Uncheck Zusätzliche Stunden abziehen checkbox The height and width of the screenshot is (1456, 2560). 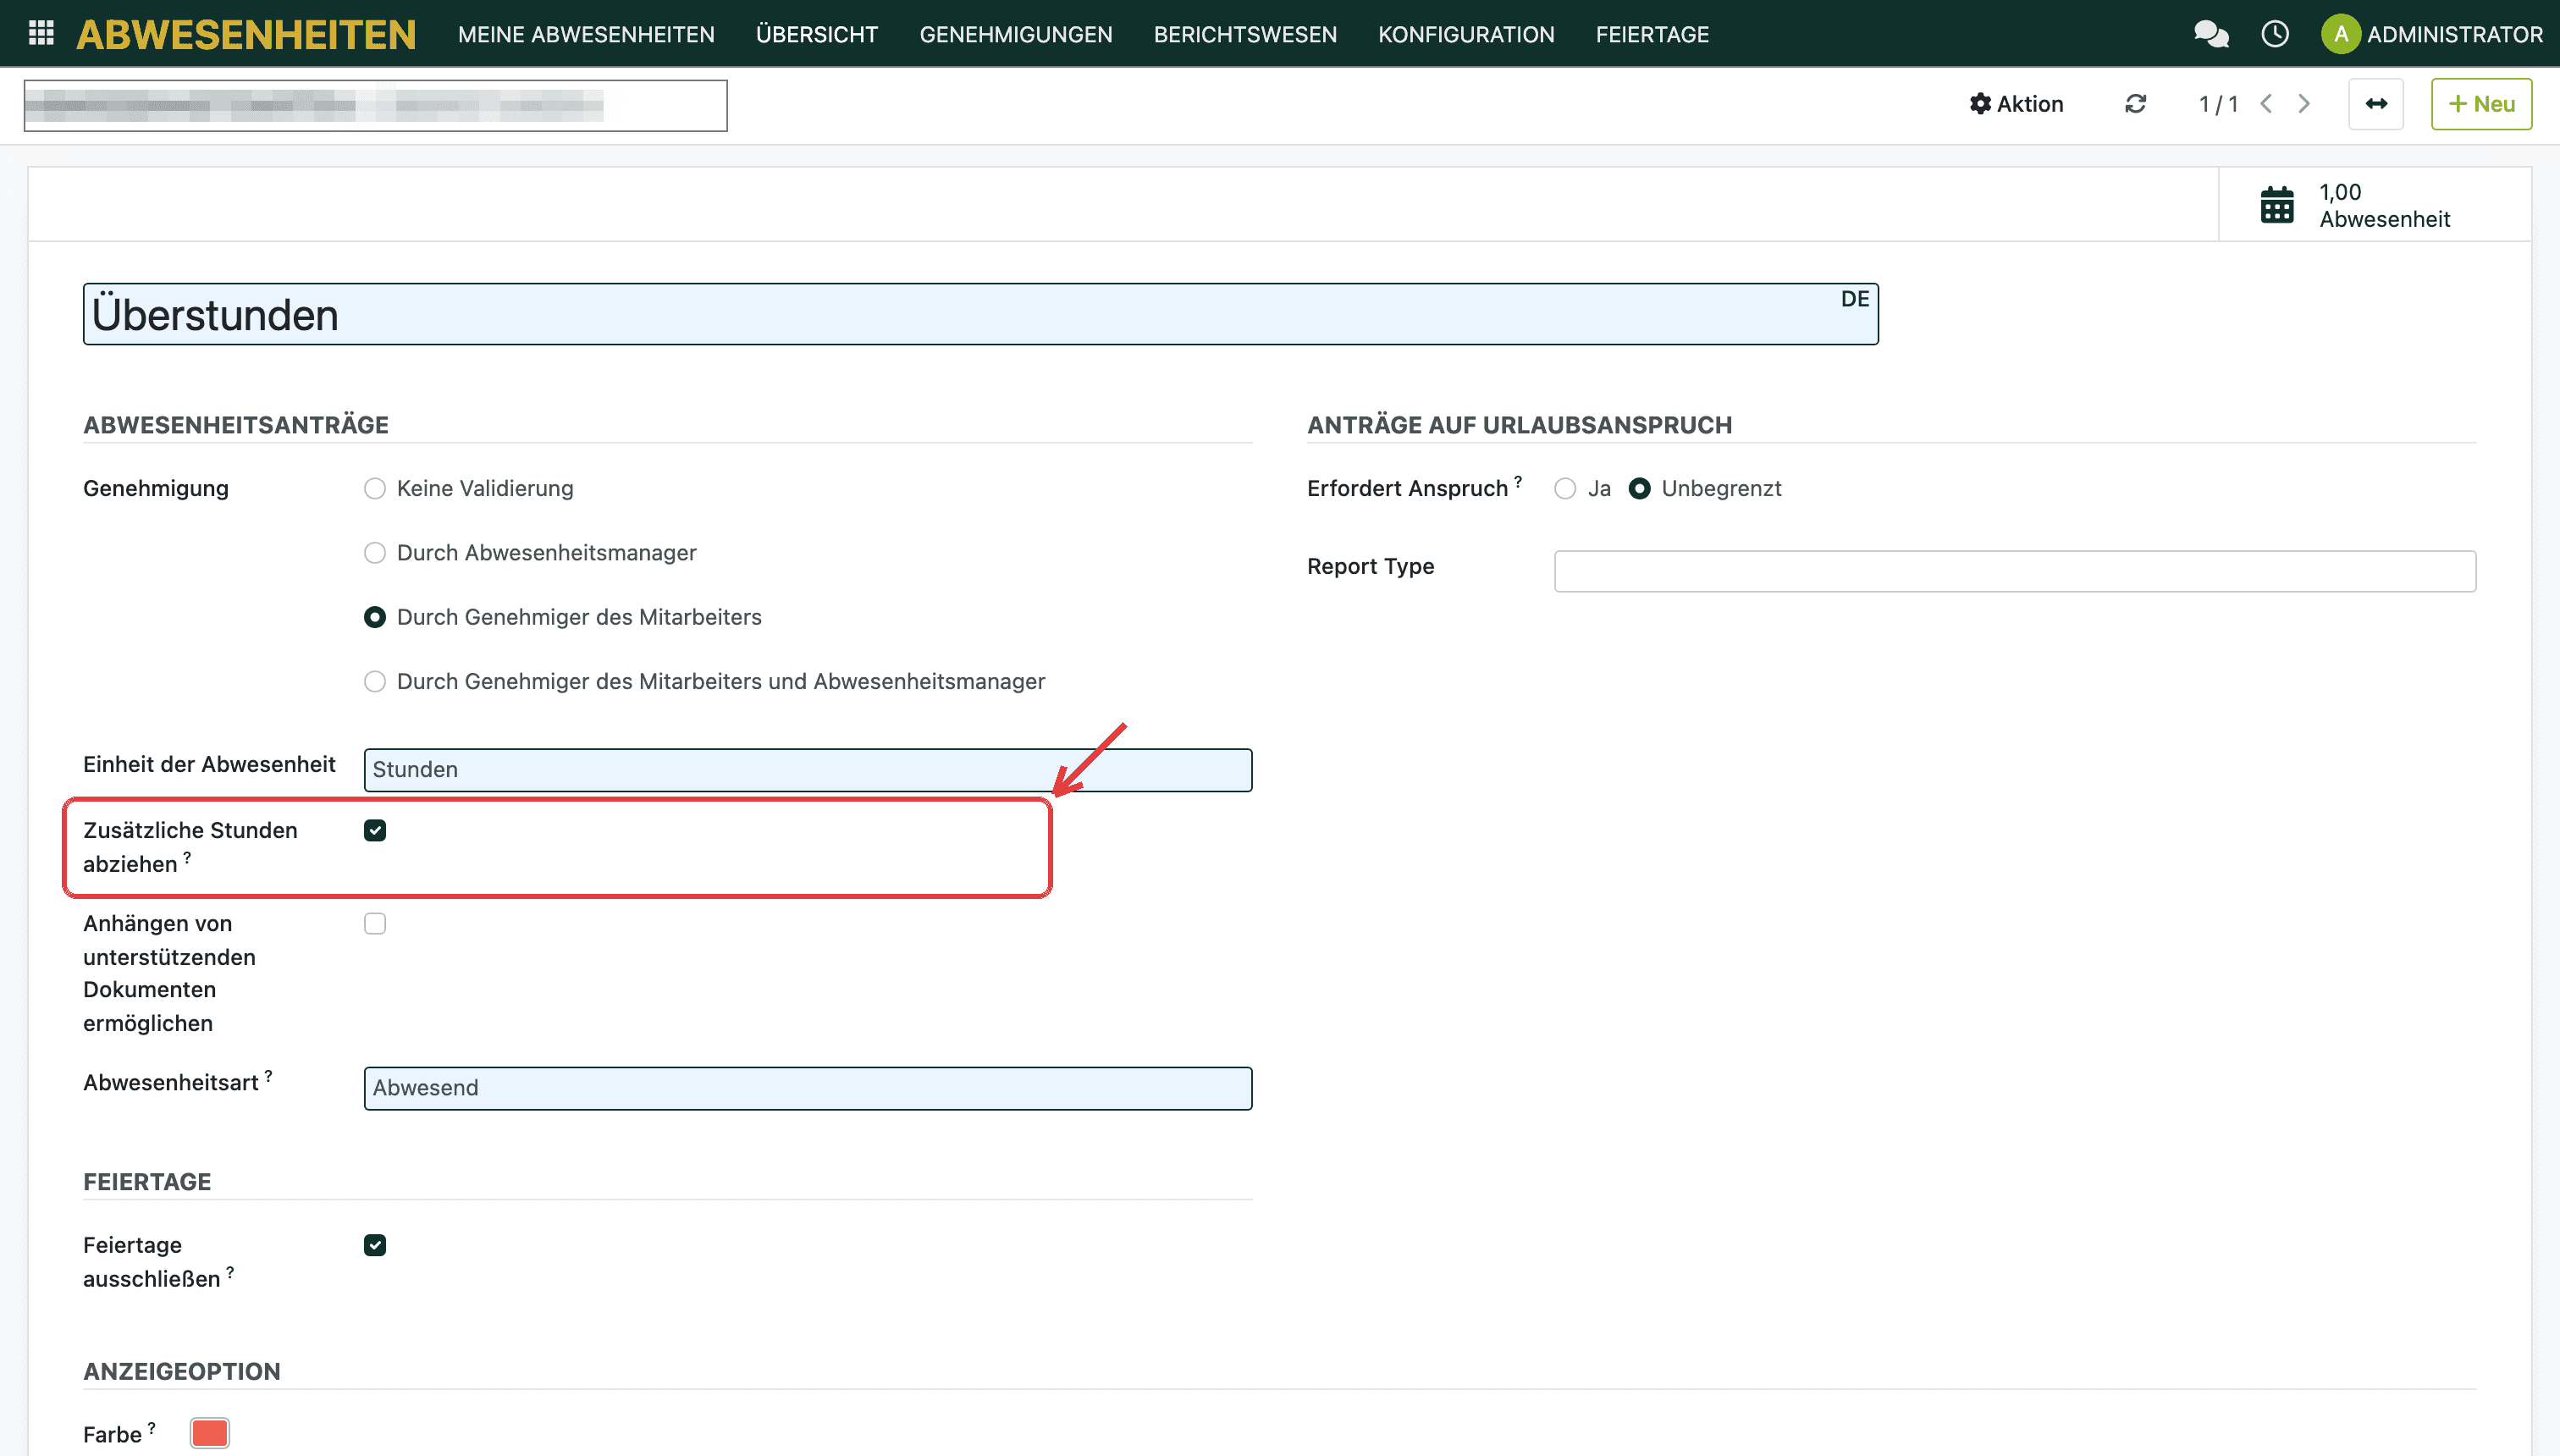pyautogui.click(x=375, y=830)
